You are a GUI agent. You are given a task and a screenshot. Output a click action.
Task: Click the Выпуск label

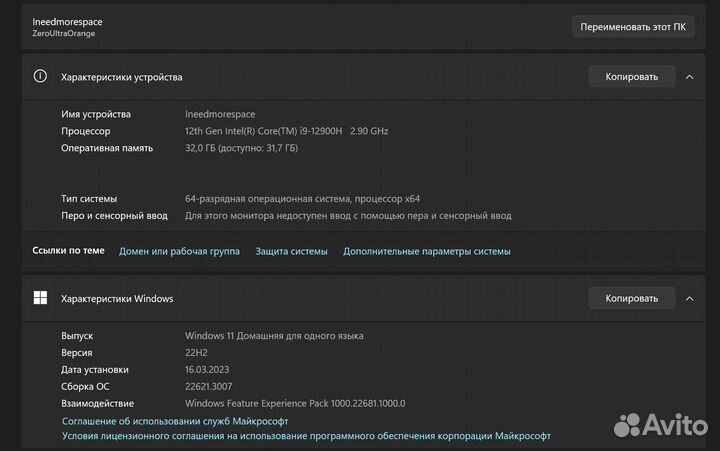click(77, 336)
